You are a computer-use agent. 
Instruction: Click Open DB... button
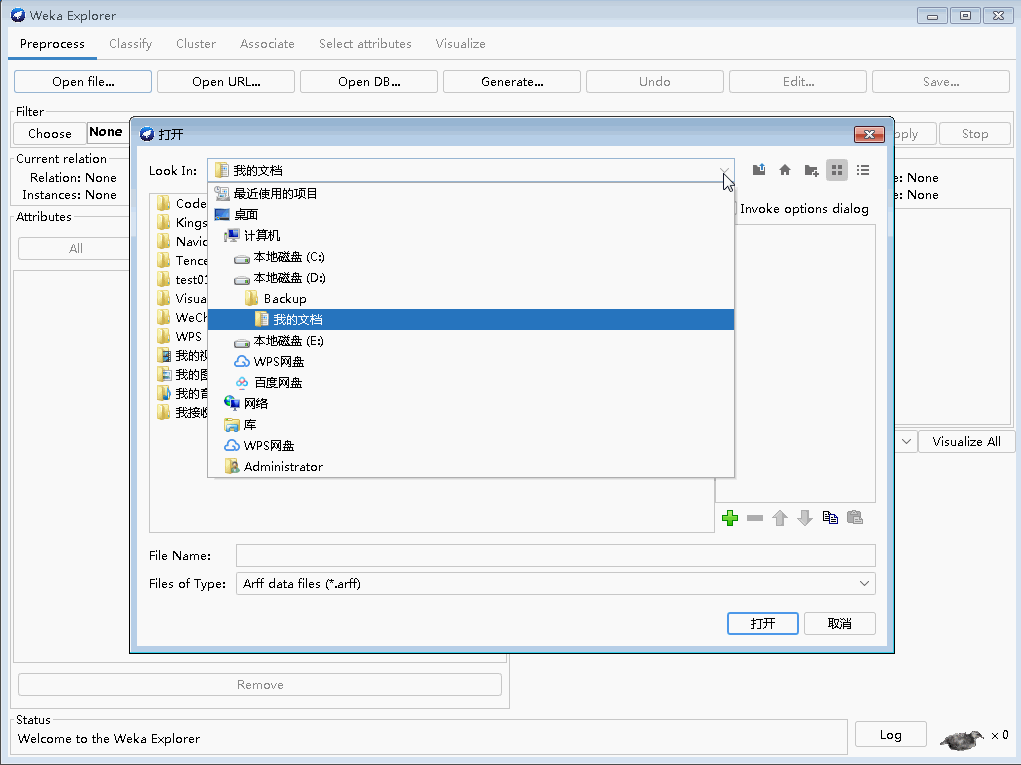click(369, 81)
